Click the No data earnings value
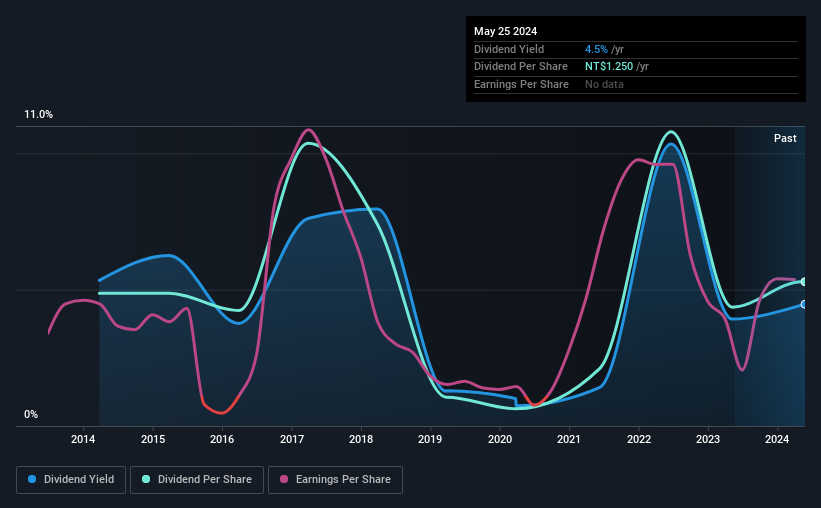Image resolution: width=821 pixels, height=508 pixels. (604, 84)
